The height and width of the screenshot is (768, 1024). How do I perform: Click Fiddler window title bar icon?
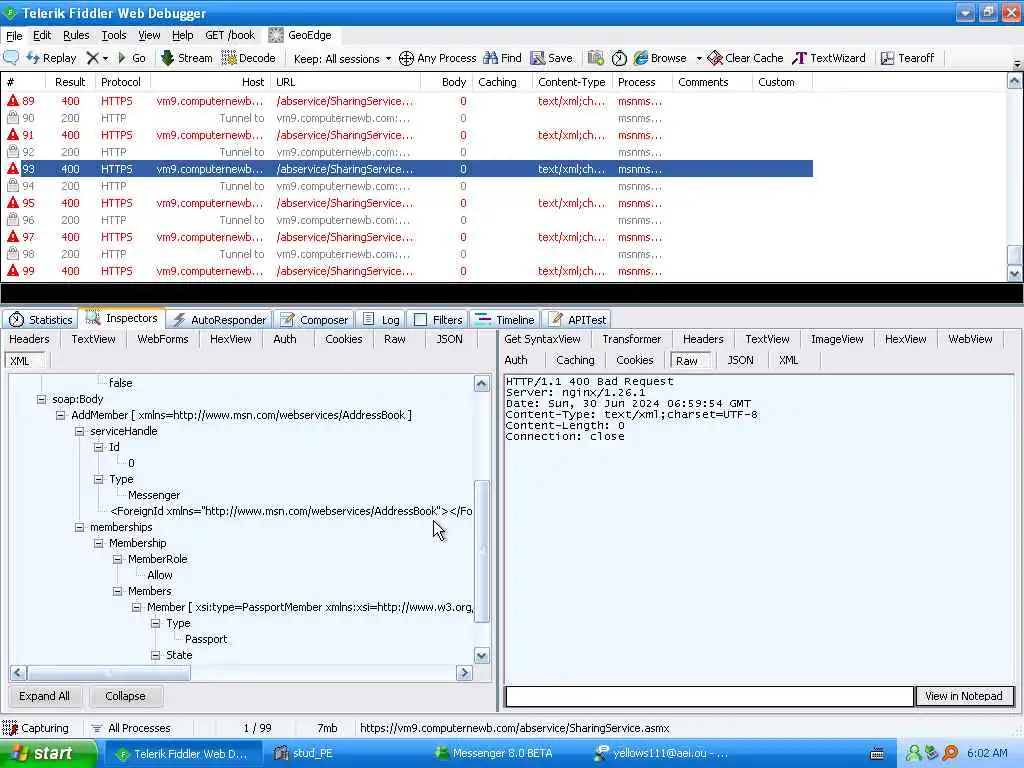point(10,12)
